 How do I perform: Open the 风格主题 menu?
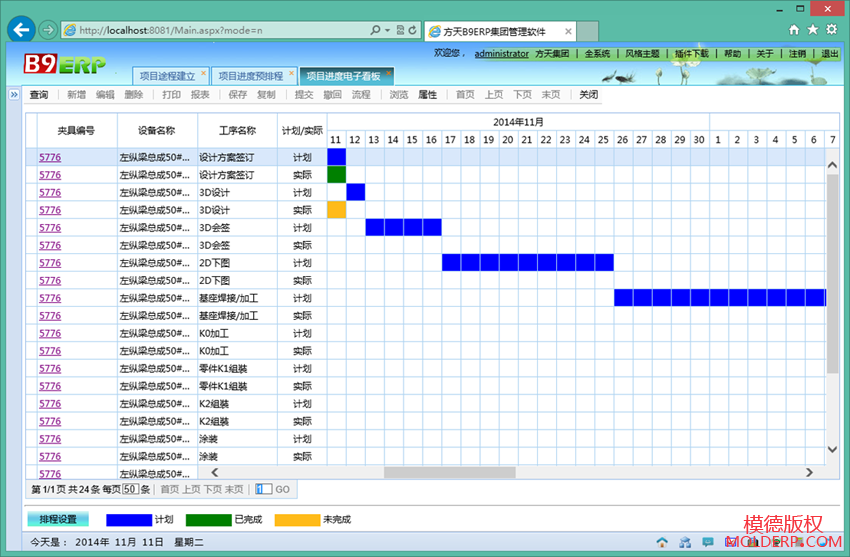point(642,53)
